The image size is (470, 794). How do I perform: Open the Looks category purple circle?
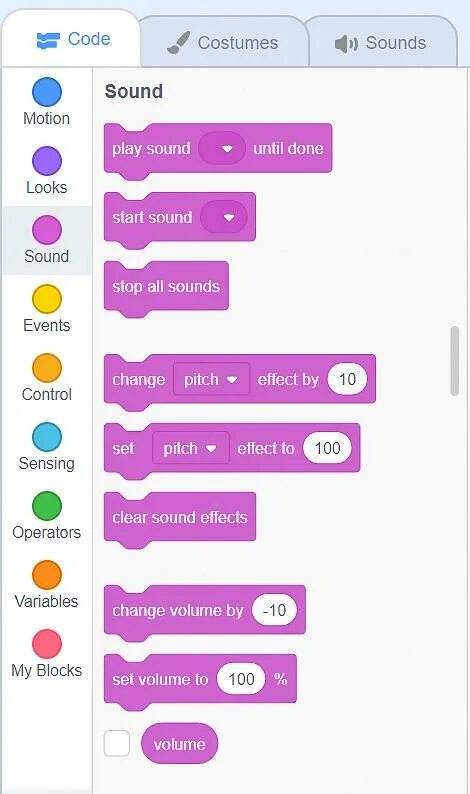click(47, 161)
